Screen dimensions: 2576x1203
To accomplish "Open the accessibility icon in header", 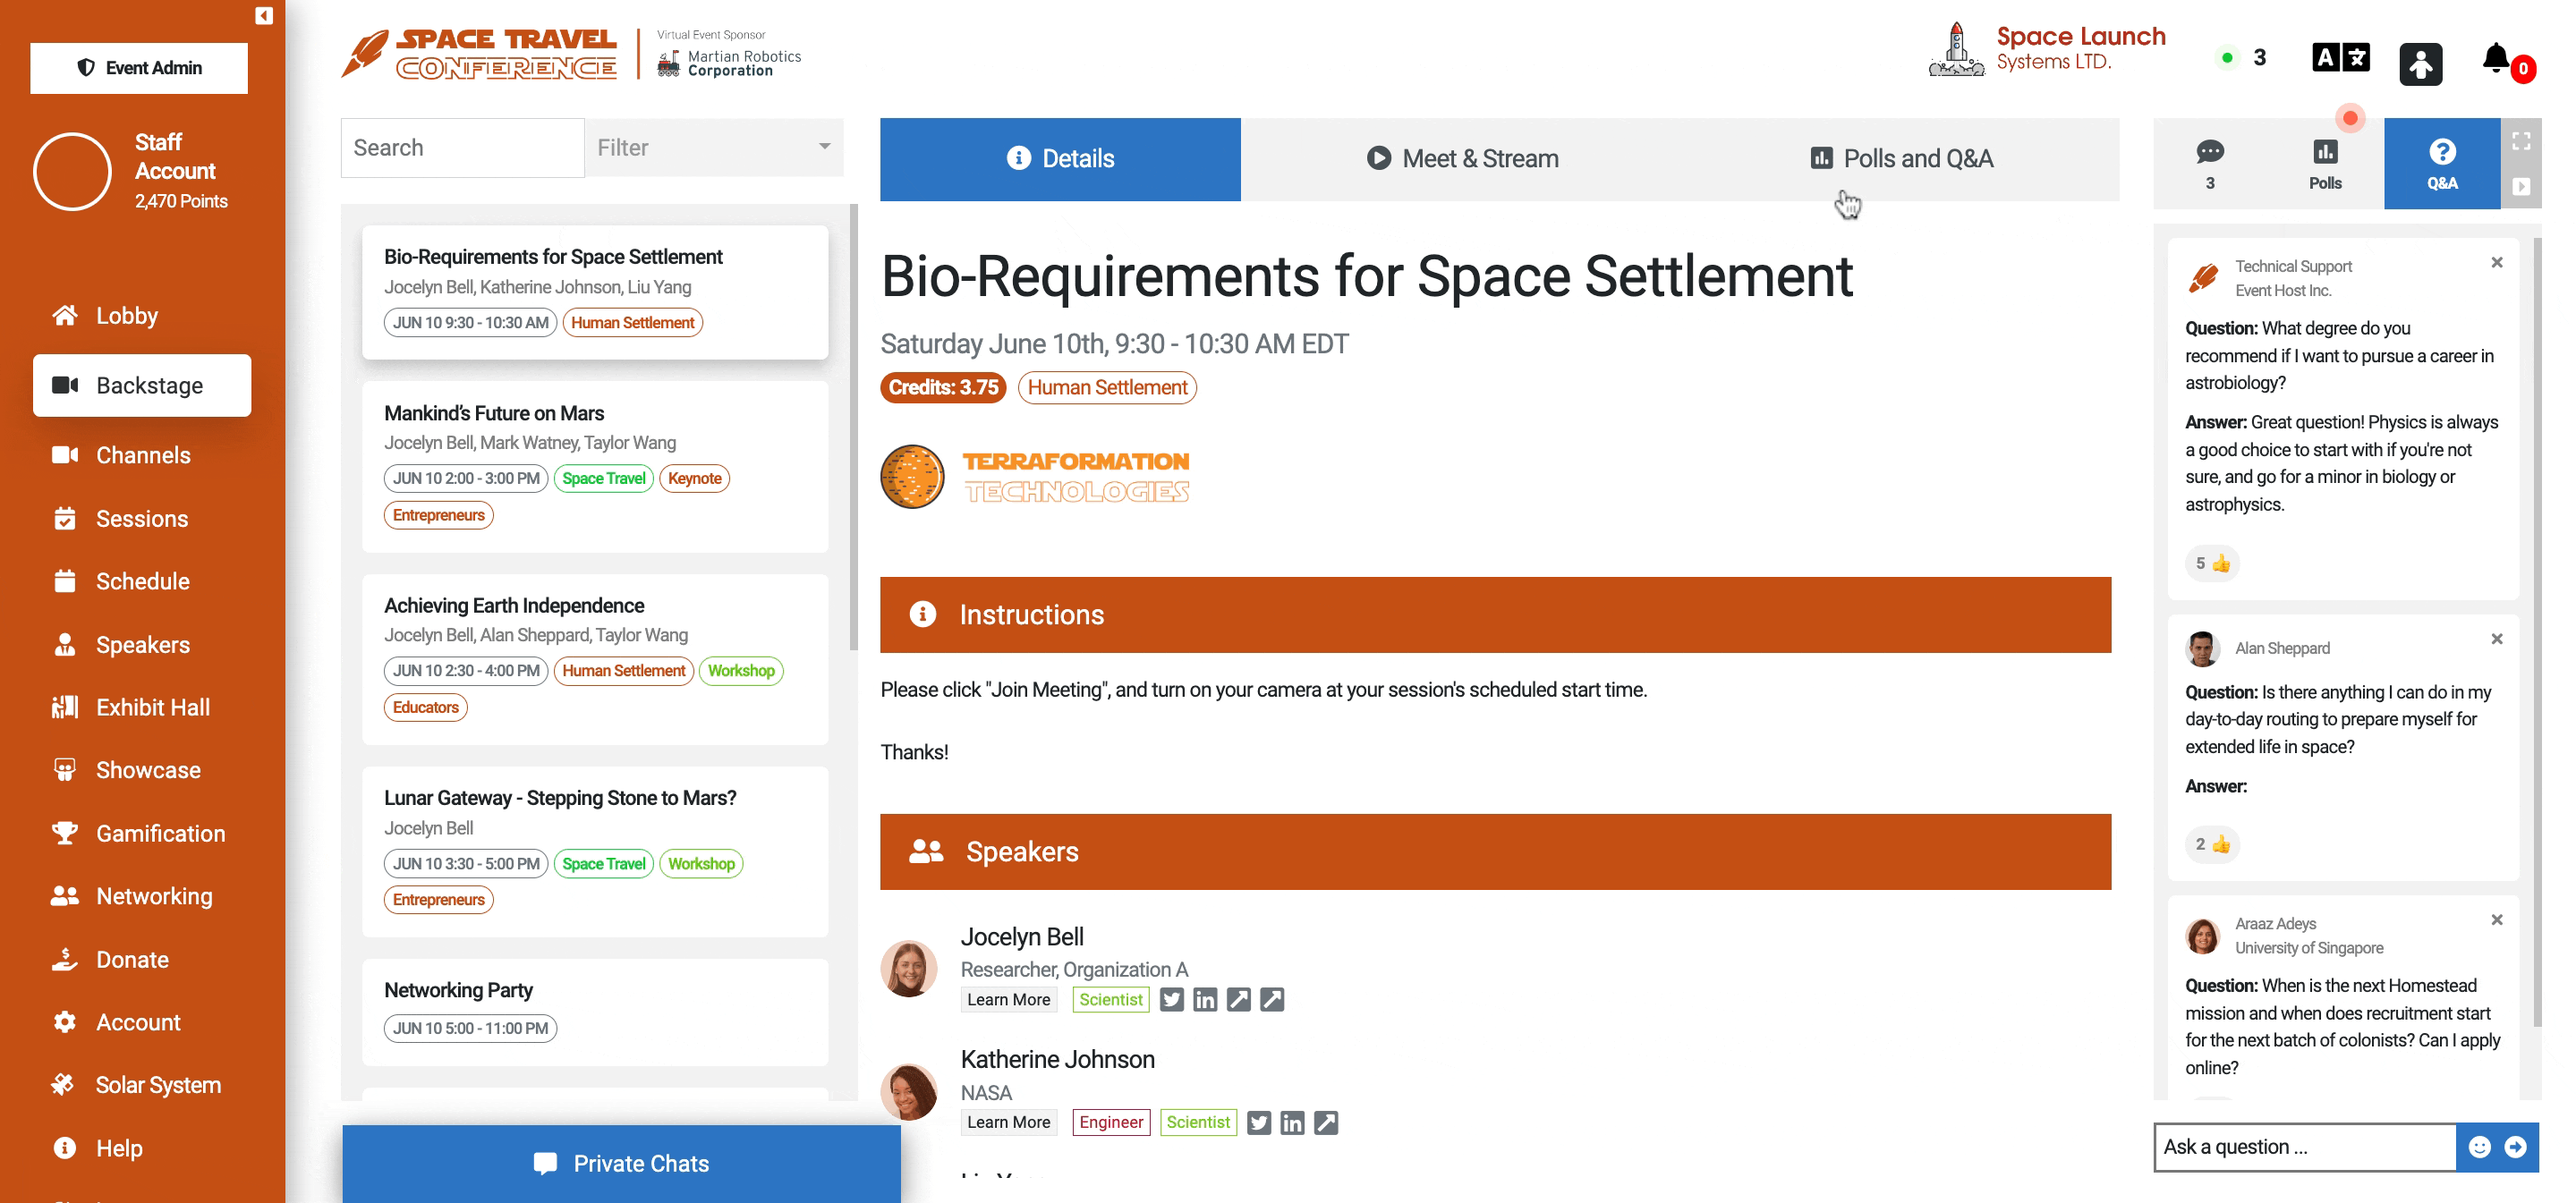I will pos(2420,64).
